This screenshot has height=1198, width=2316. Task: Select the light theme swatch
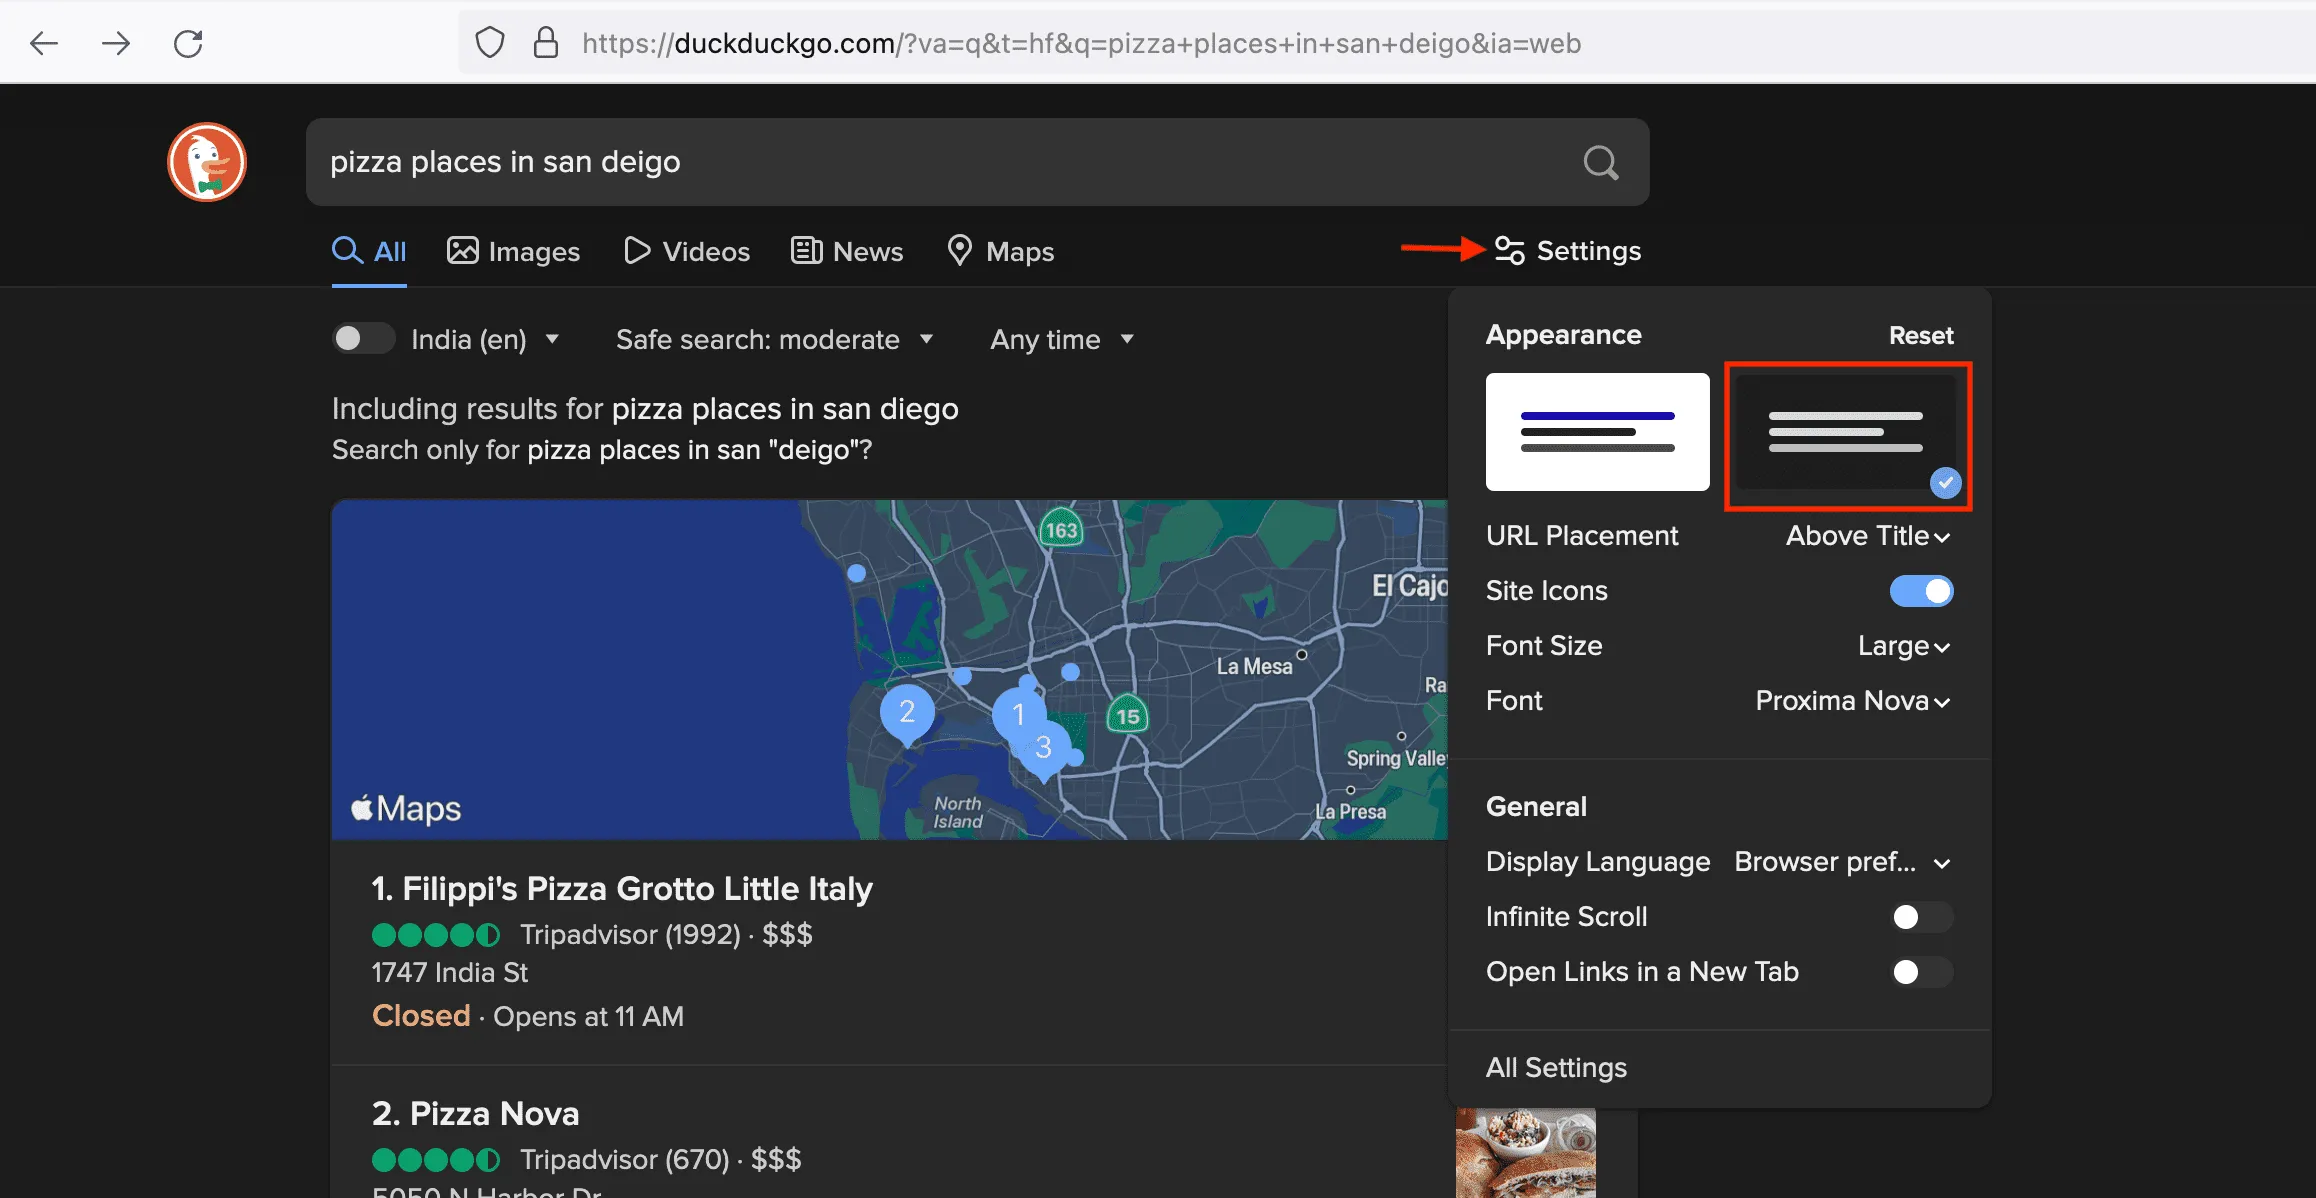pos(1597,432)
